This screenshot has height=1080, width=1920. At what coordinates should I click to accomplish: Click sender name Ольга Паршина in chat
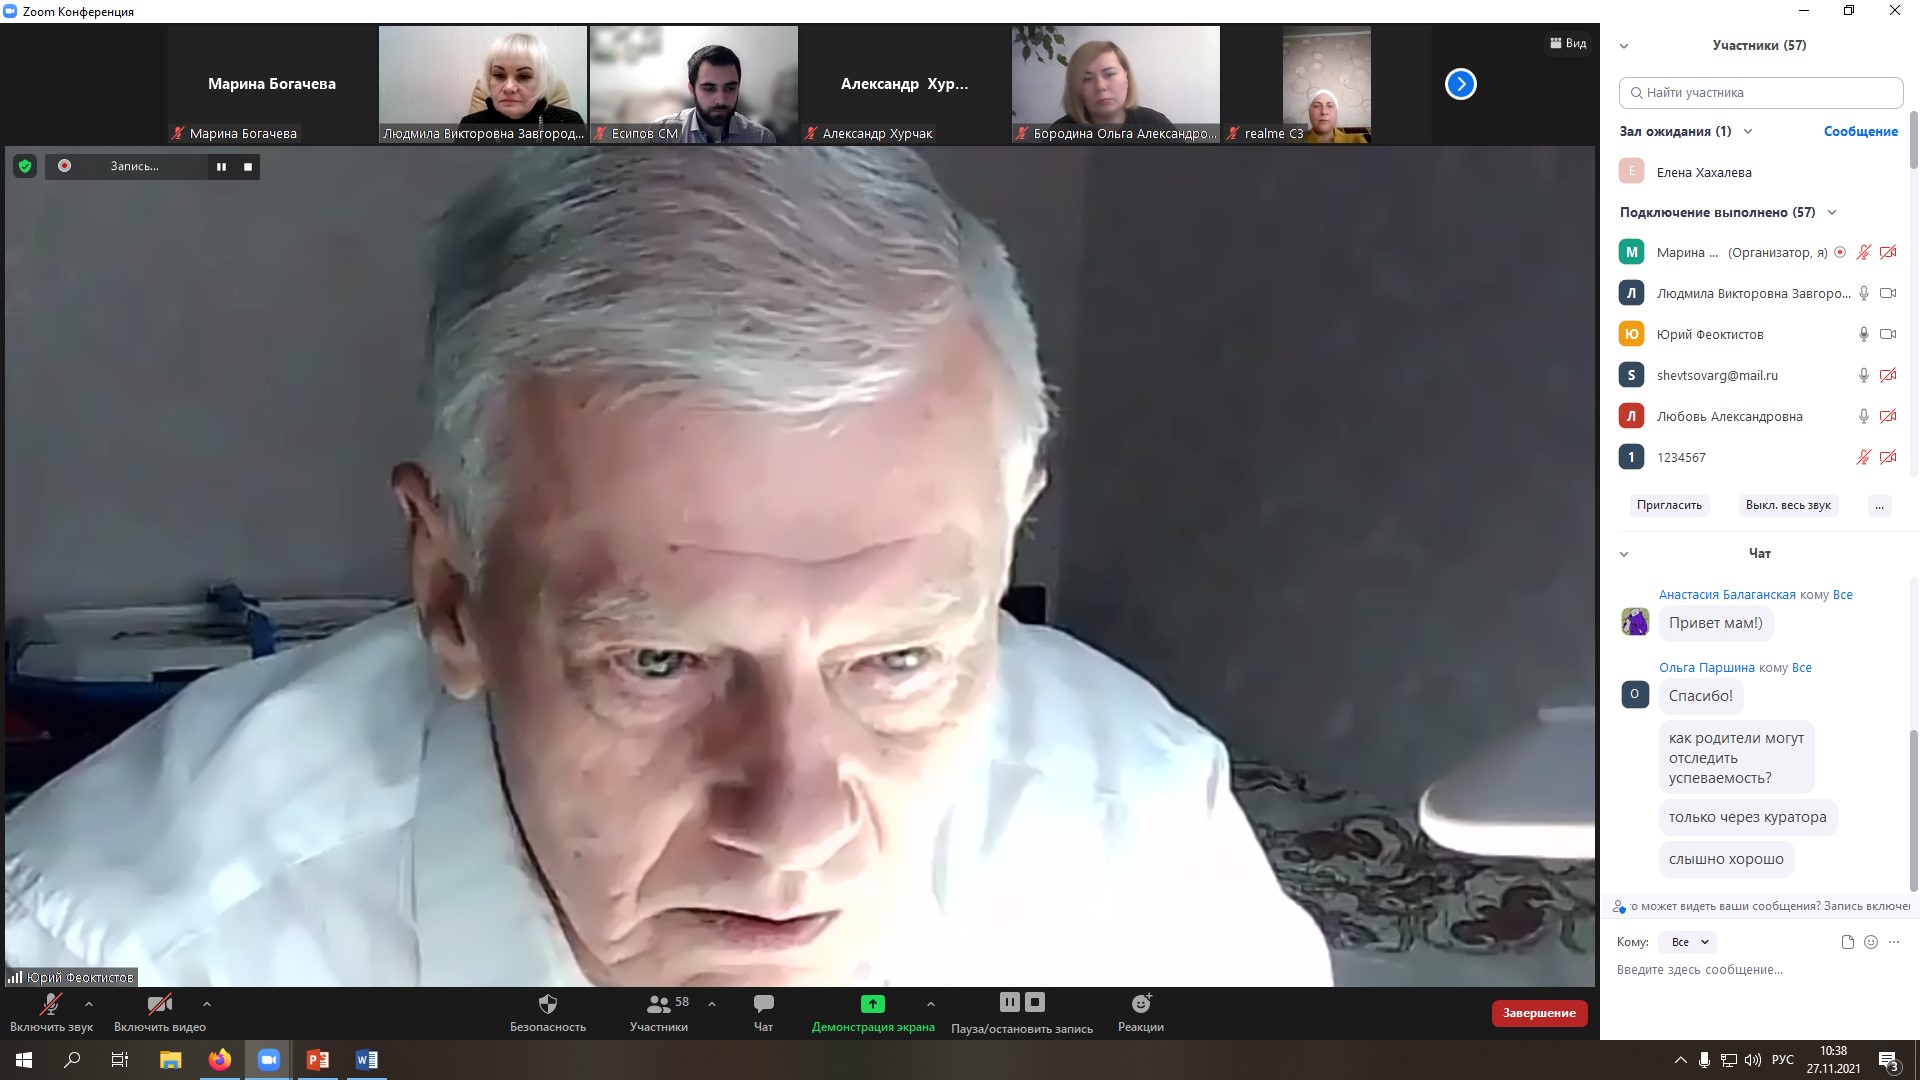1706,668
